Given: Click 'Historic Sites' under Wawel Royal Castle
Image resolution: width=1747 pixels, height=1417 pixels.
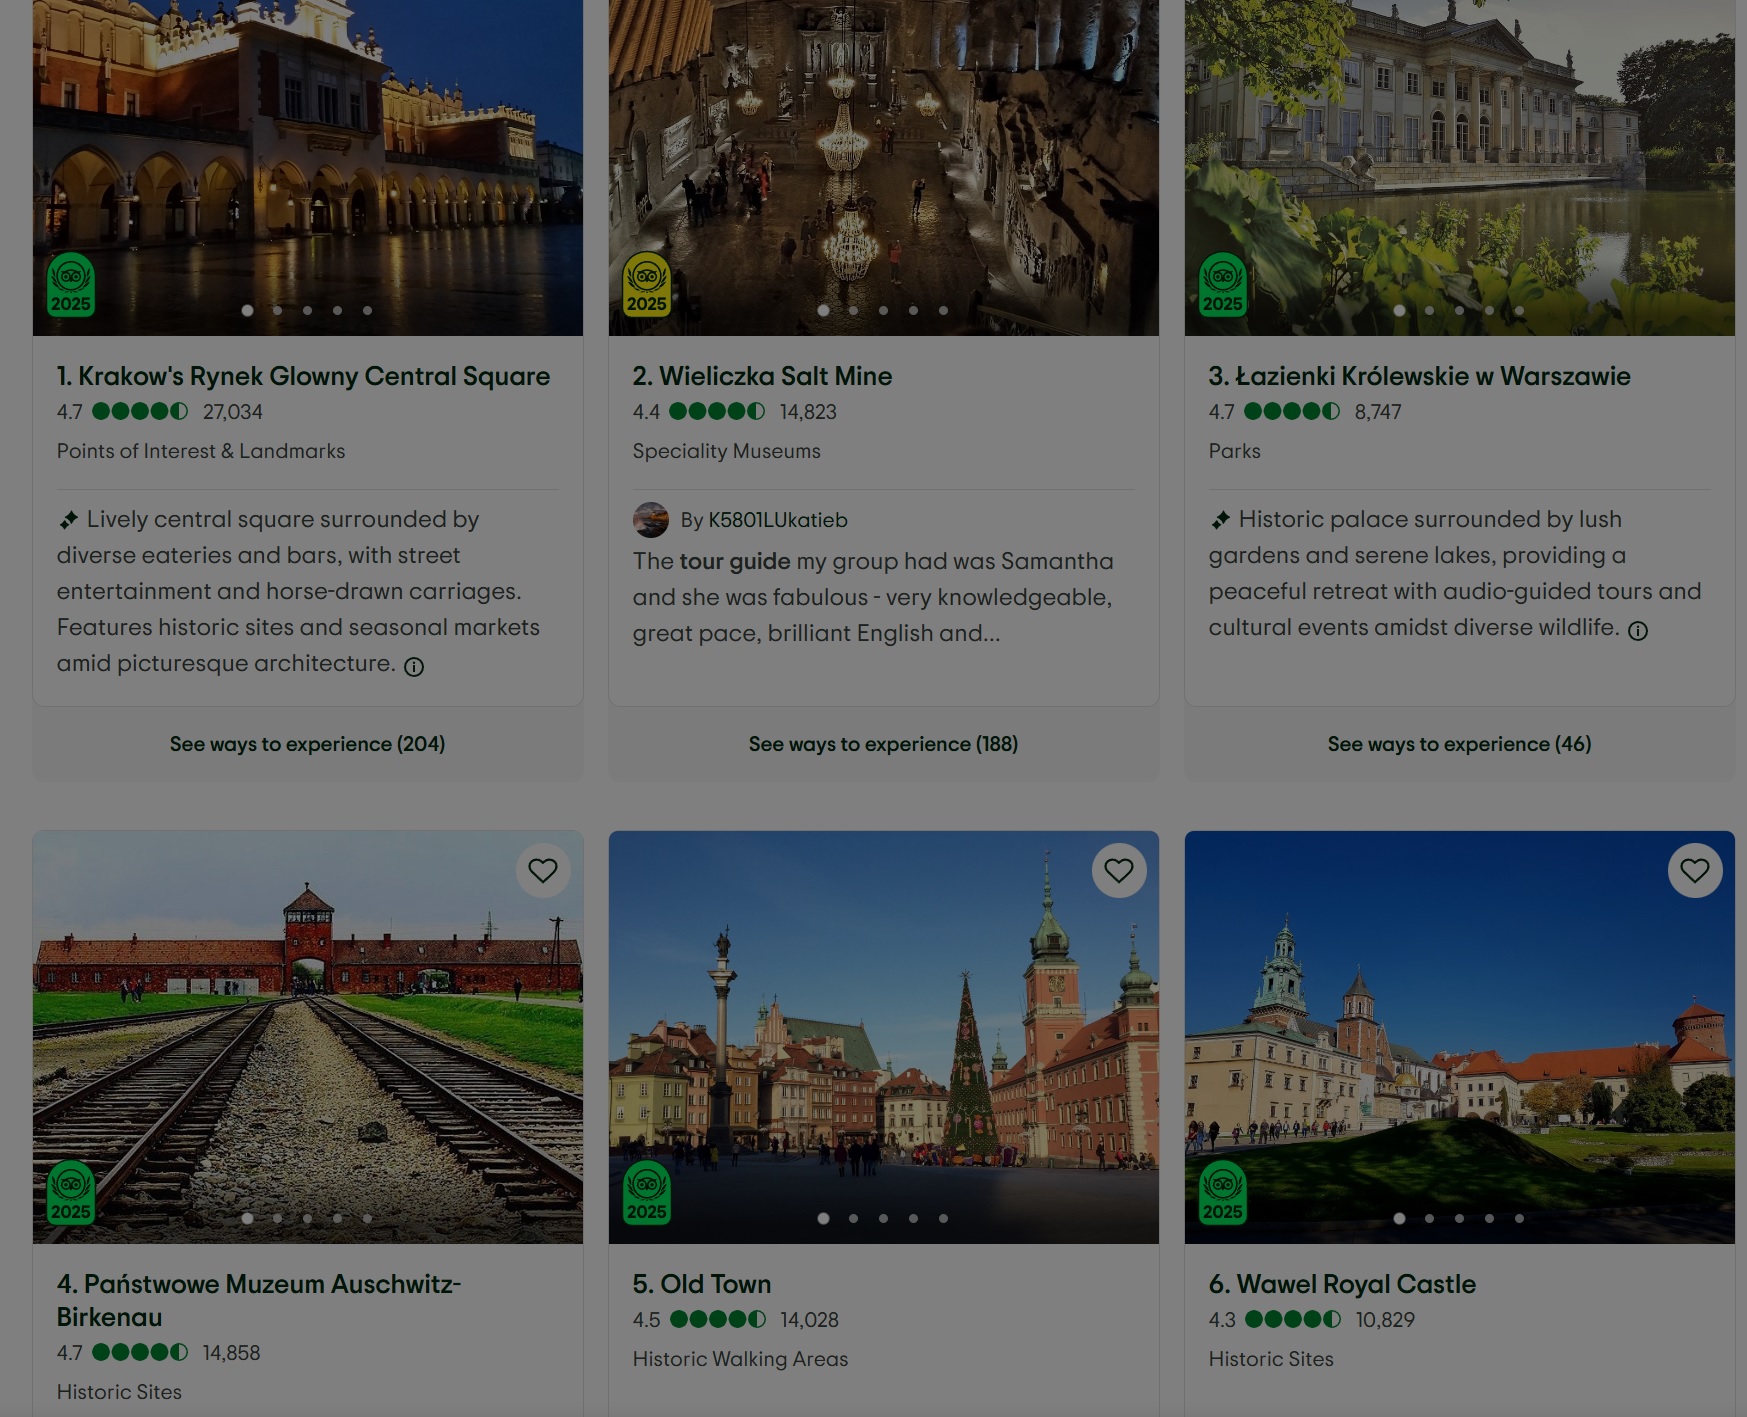Looking at the screenshot, I should 1271,1359.
